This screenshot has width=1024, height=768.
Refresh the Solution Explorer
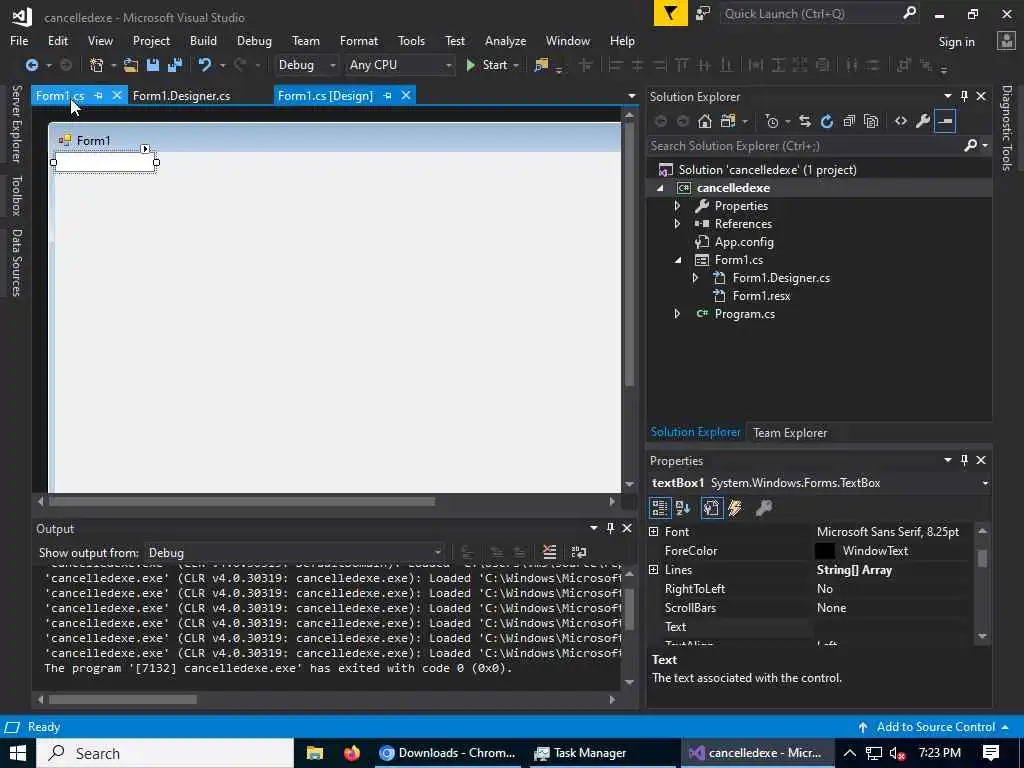point(827,121)
